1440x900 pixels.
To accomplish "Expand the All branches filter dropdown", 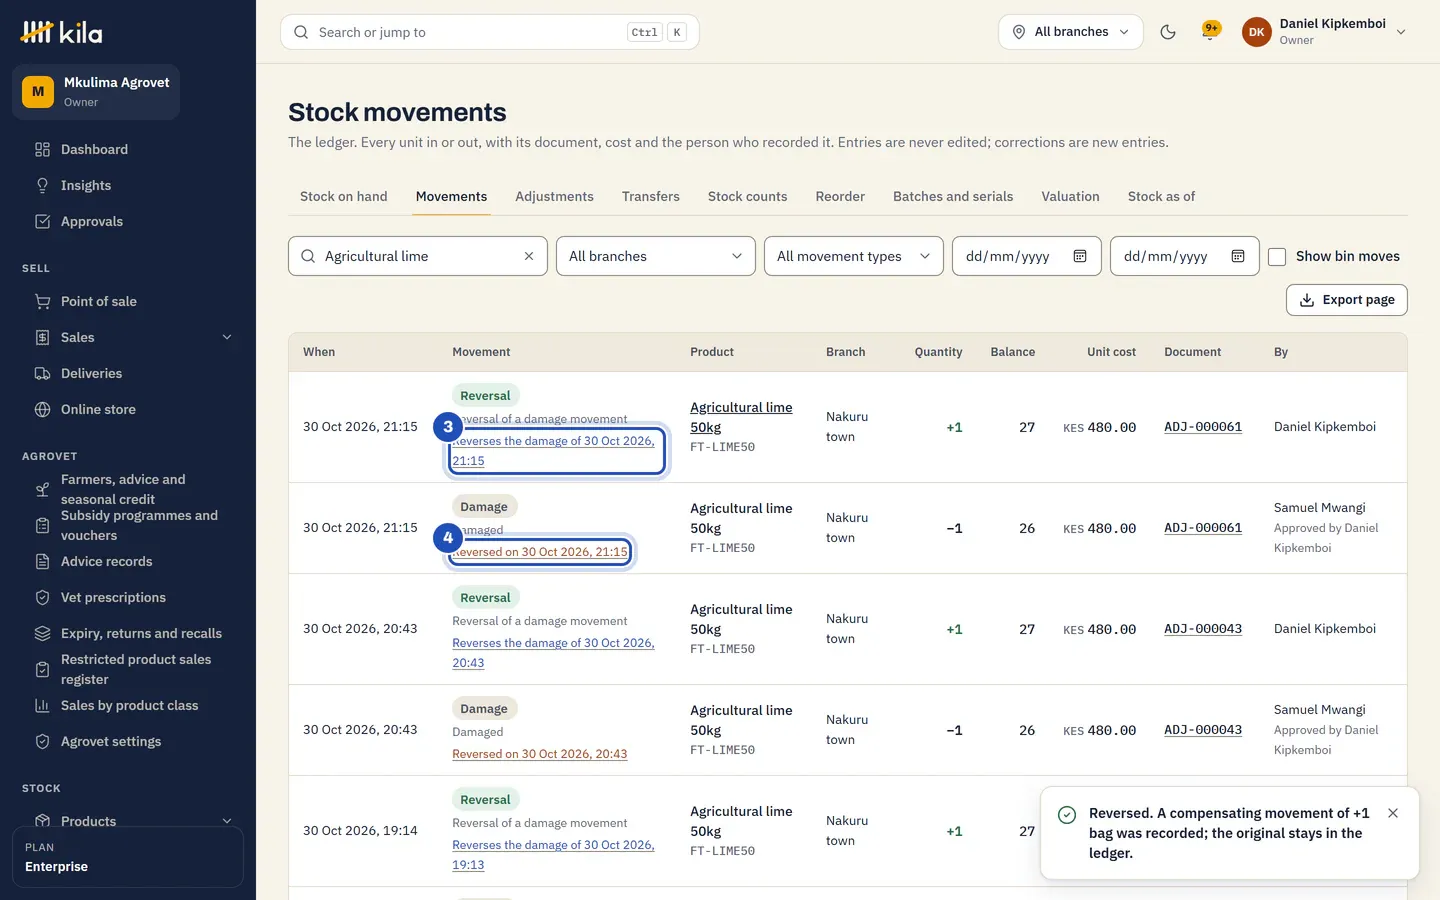I will pyautogui.click(x=656, y=256).
